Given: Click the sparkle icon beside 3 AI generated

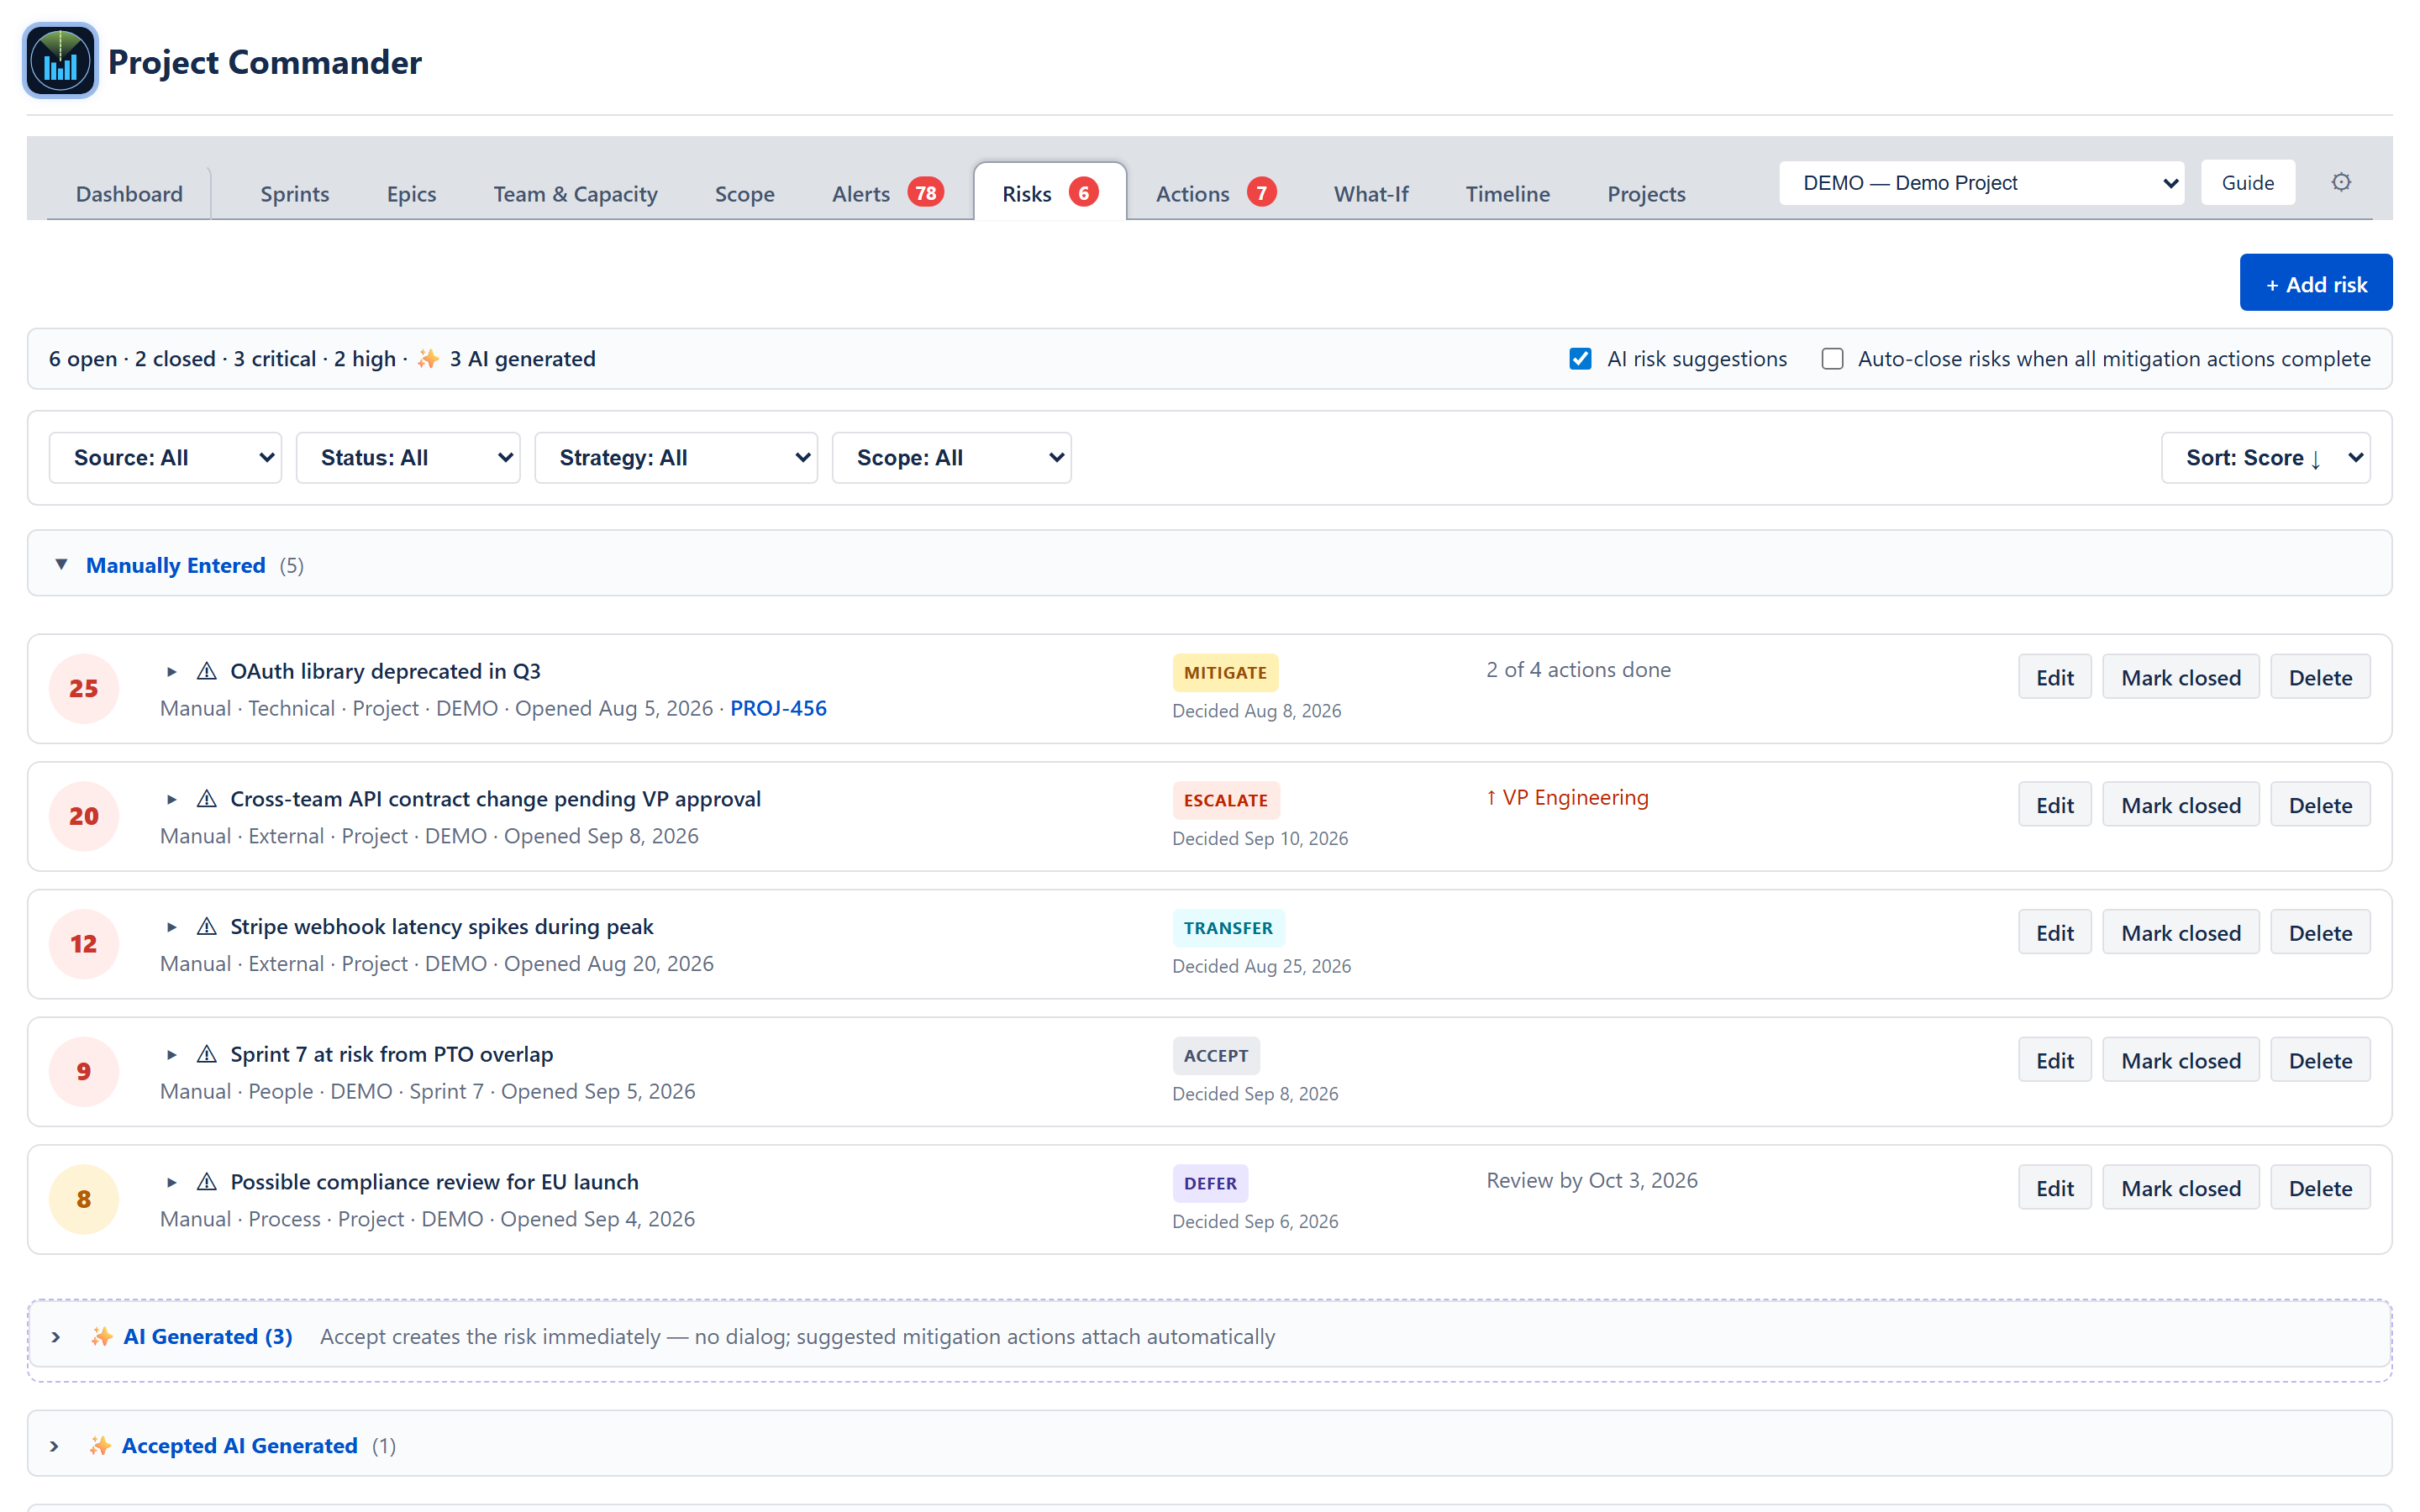Looking at the screenshot, I should click(428, 359).
